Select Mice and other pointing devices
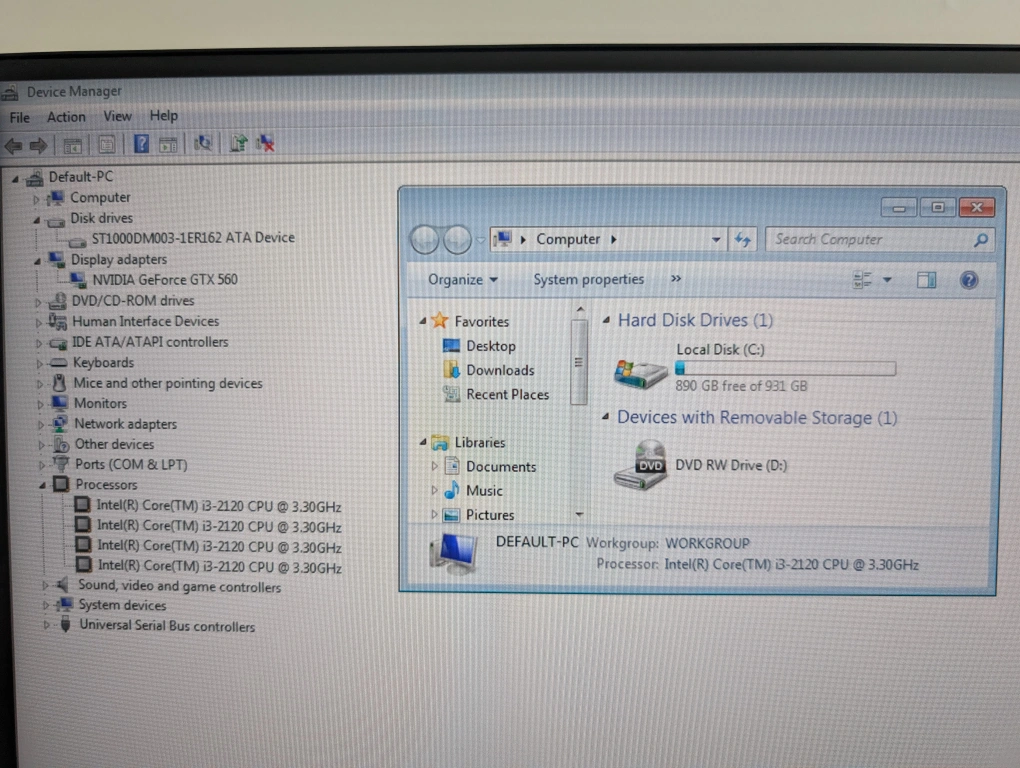Image resolution: width=1020 pixels, height=768 pixels. tap(167, 383)
